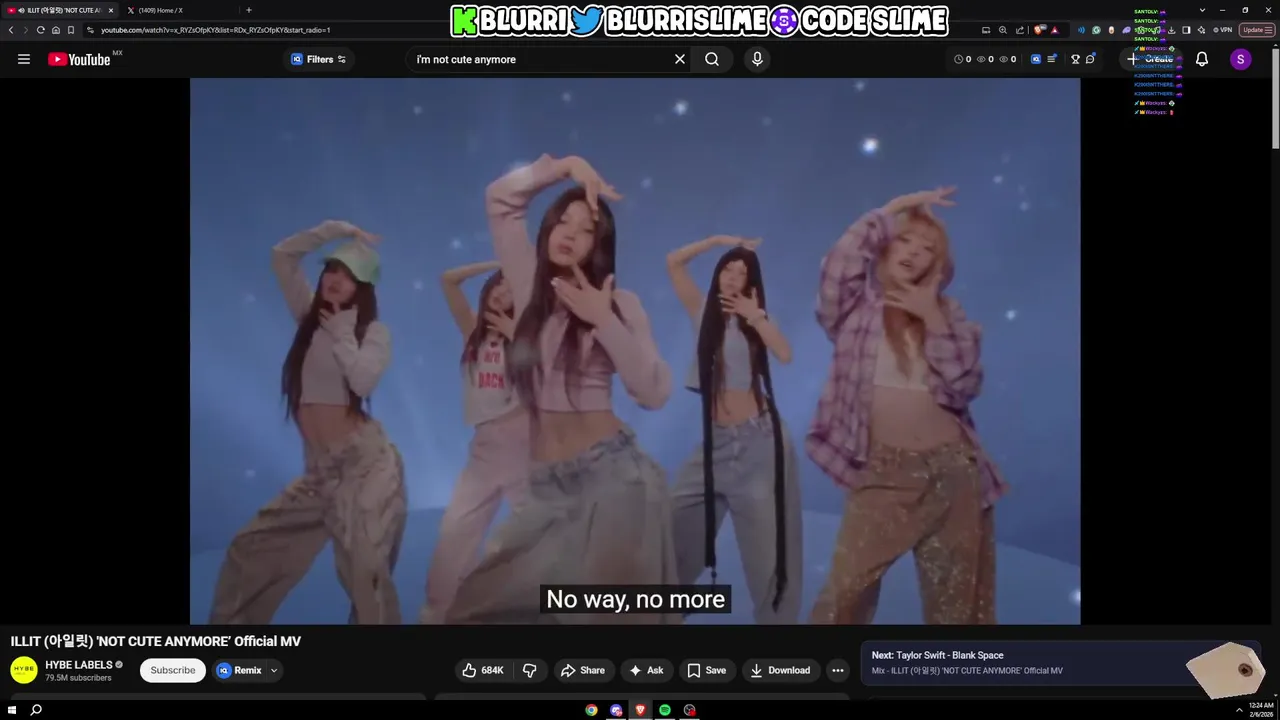Switch to the ILLIT 'NOT CUTE' browser tab

[60, 10]
